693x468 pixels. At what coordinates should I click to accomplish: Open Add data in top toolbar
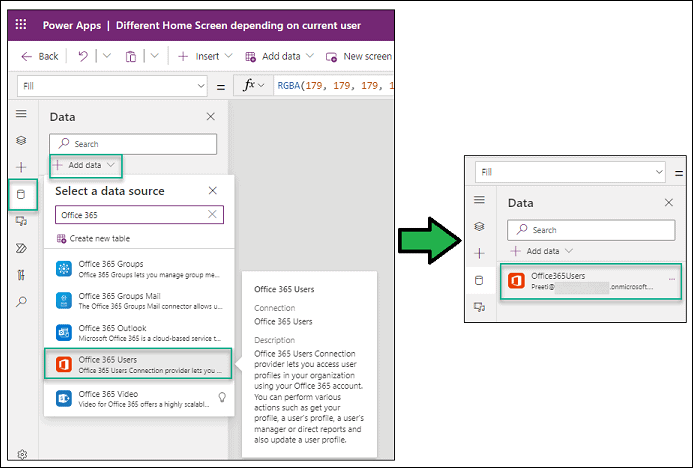[279, 57]
